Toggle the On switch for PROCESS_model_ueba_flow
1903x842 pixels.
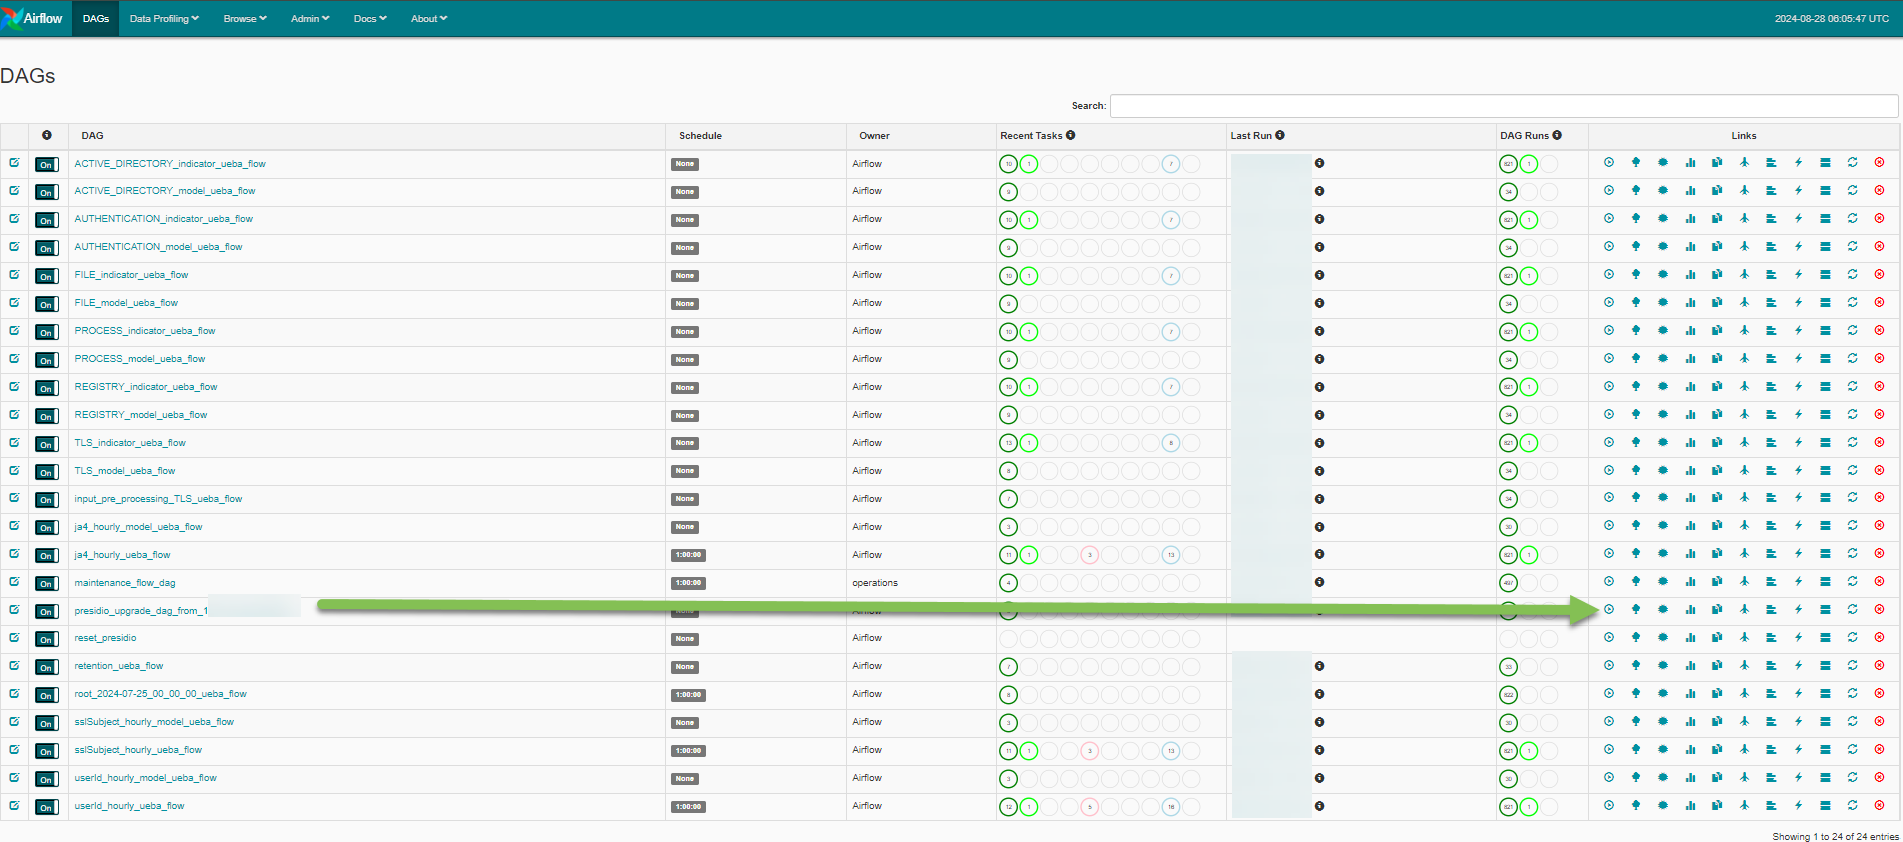(x=46, y=360)
